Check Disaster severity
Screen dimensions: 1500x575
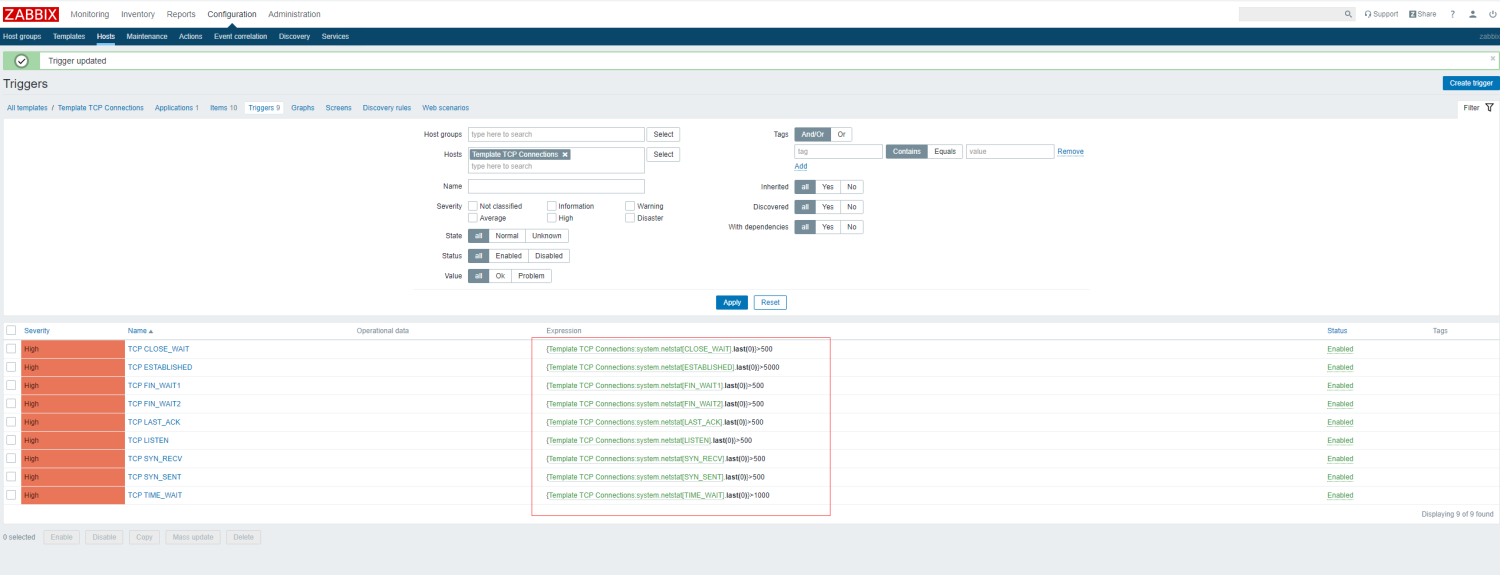(x=630, y=217)
